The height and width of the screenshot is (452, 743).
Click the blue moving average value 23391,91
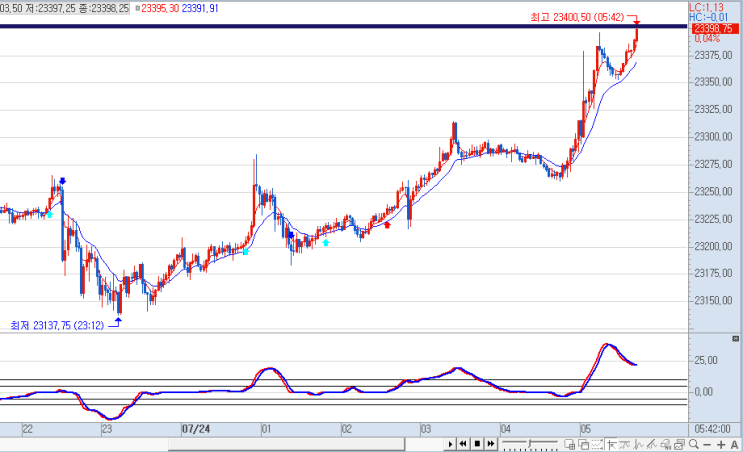199,8
